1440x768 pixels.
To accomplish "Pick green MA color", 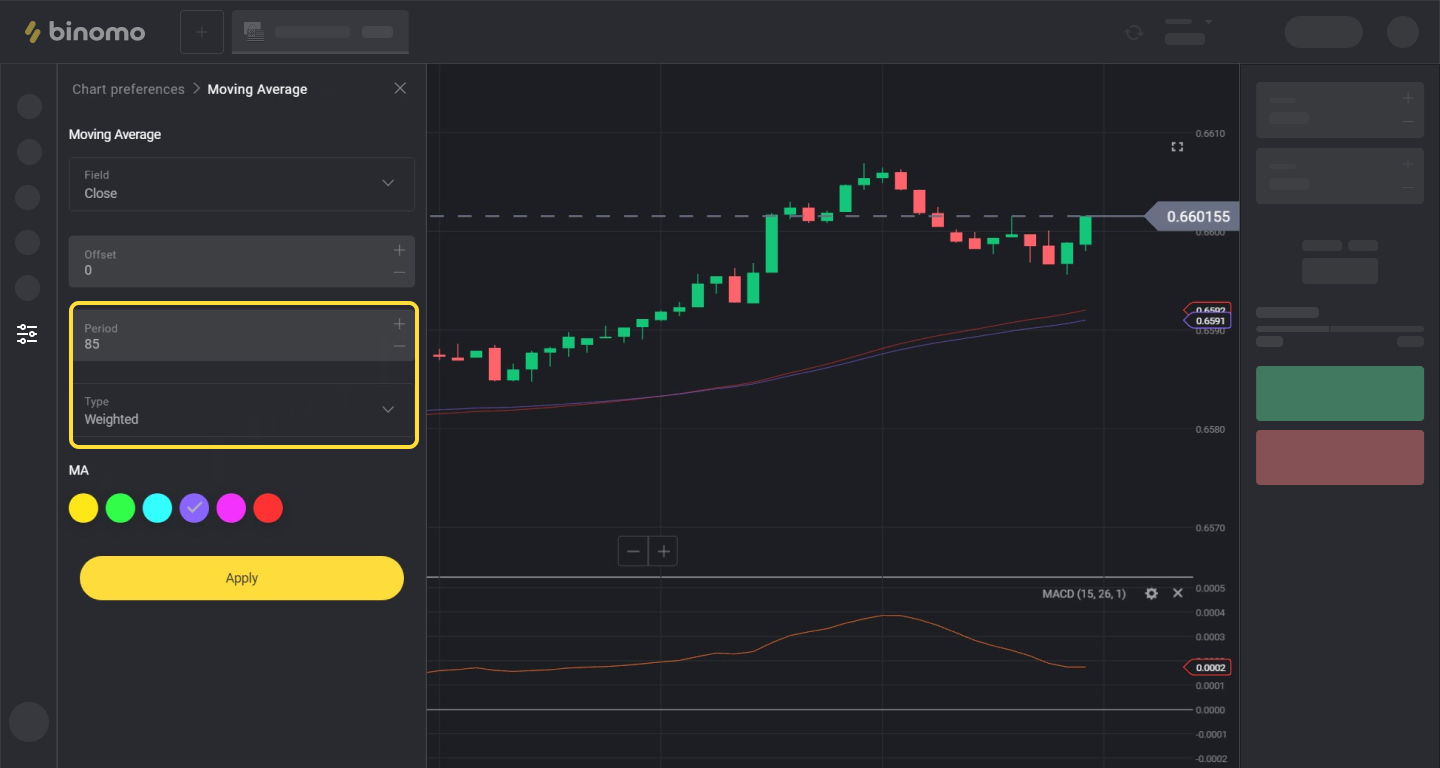I will 121,508.
